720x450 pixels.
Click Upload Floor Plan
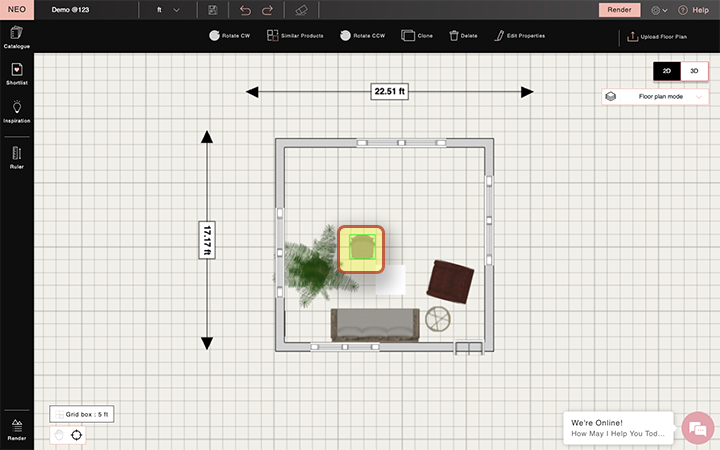coord(657,36)
